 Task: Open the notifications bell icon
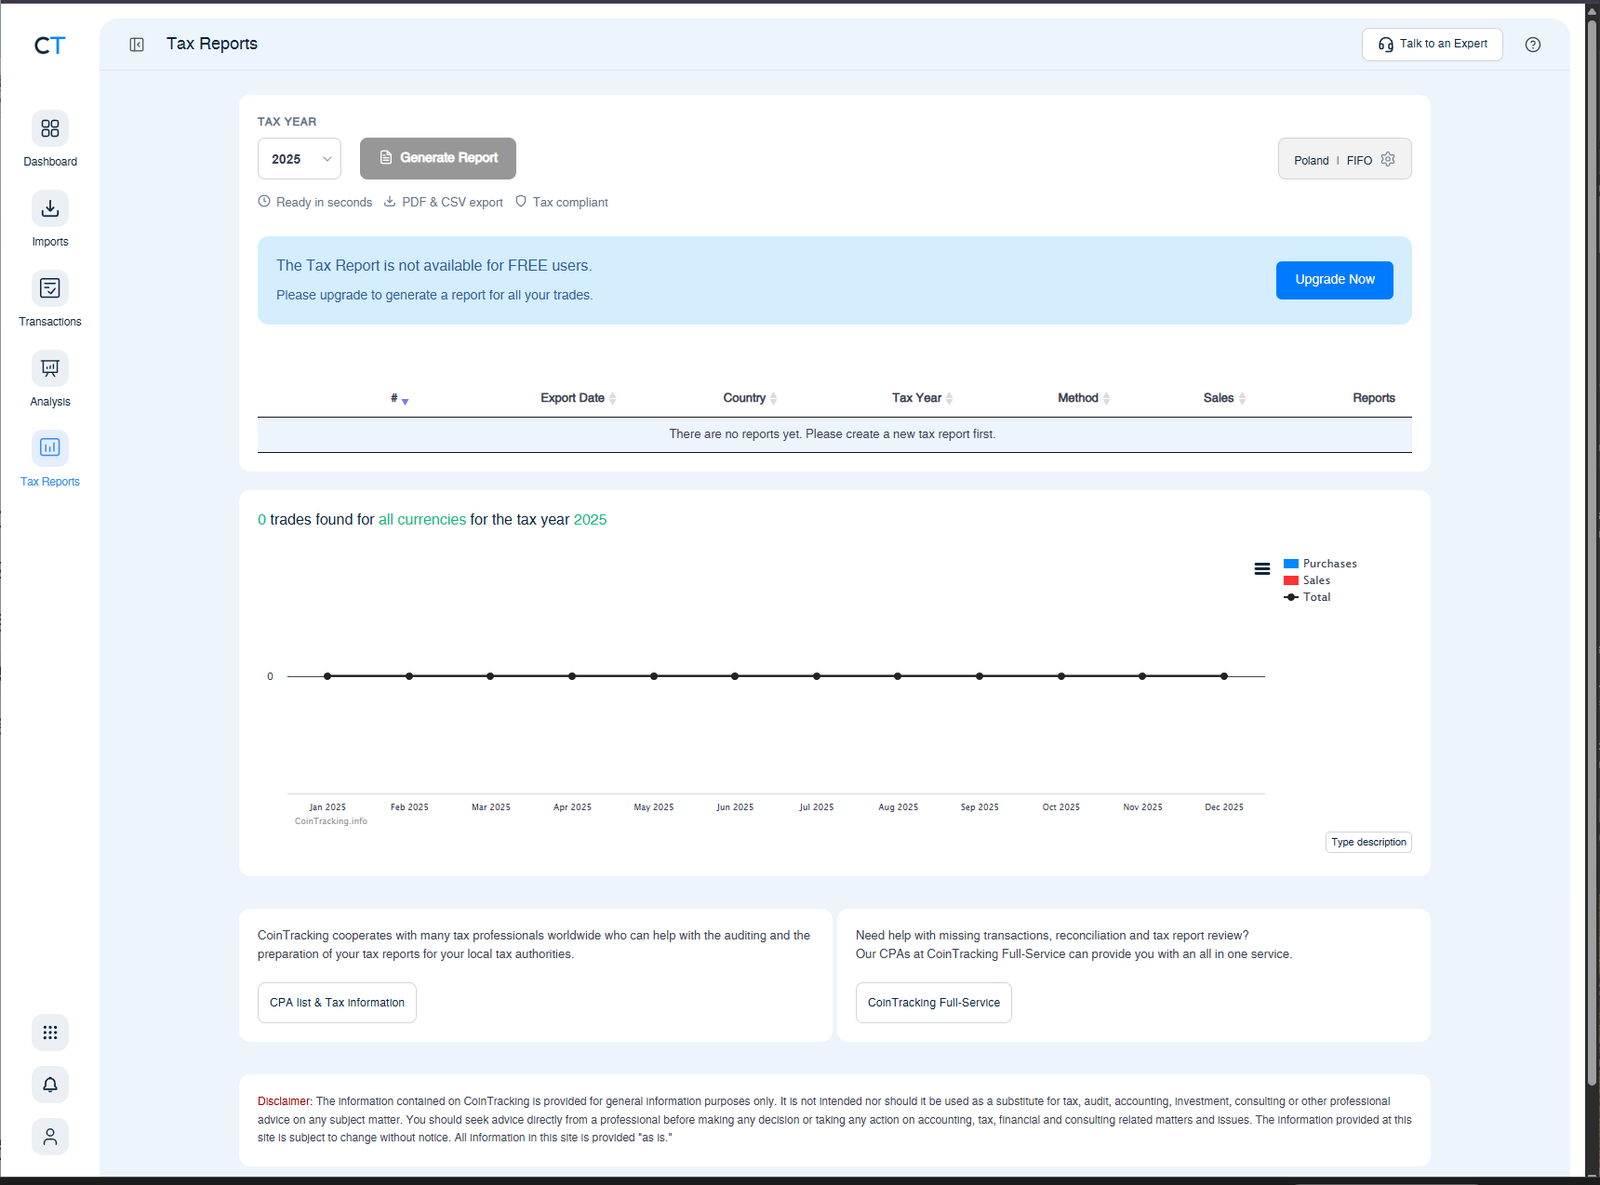click(x=50, y=1084)
